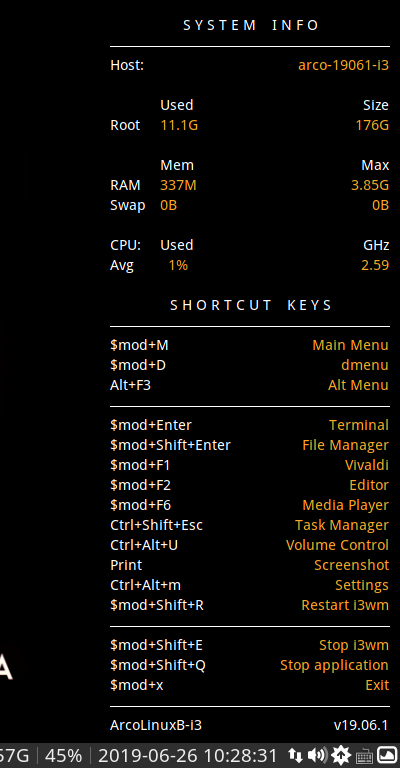
Task: Click the version text v19.06.1
Action: tap(361, 725)
